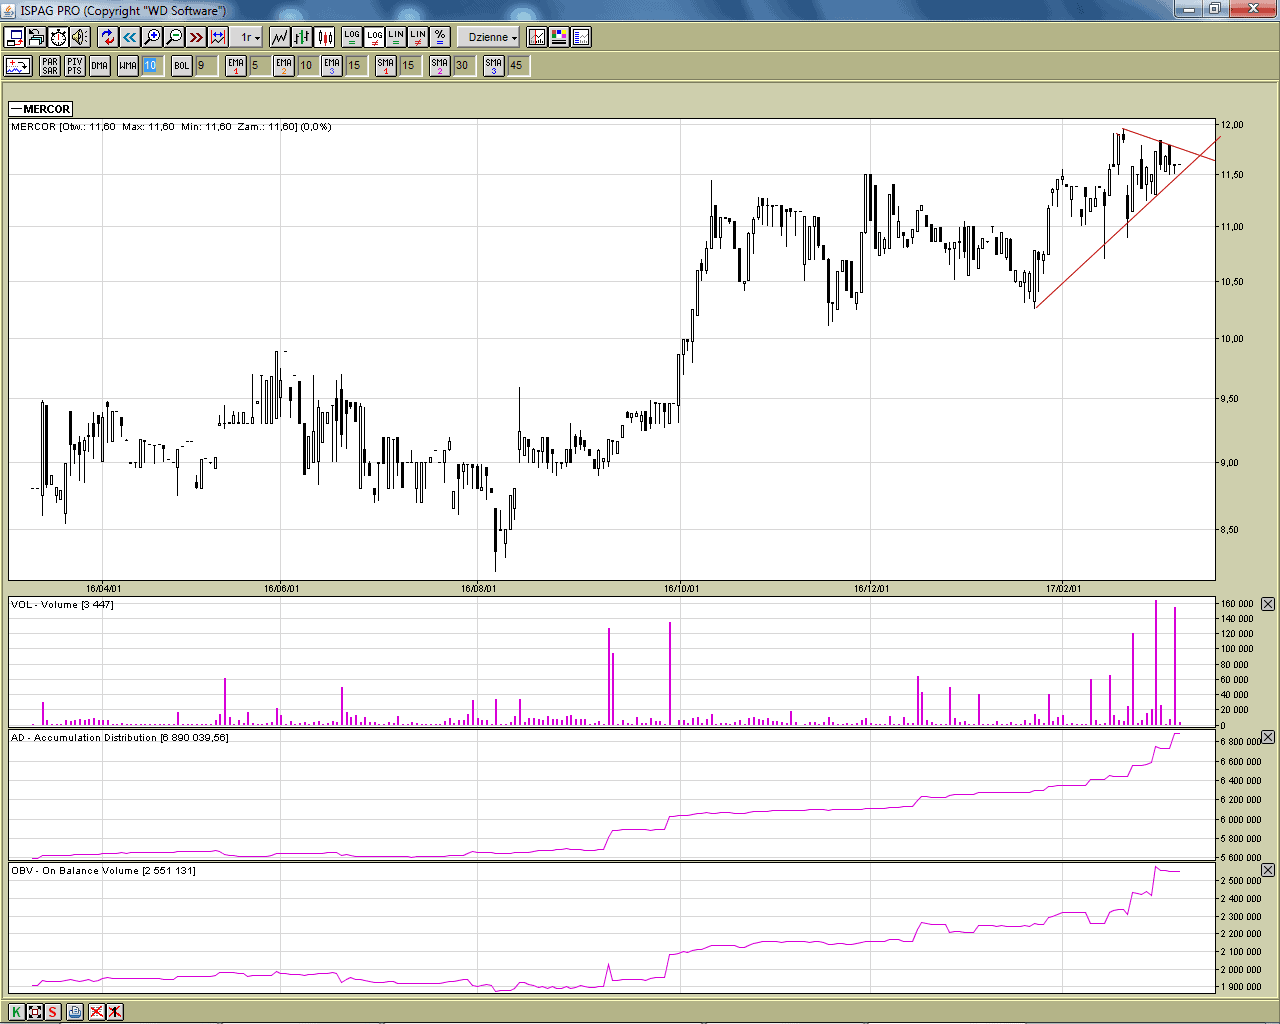Viewport: 1280px width, 1024px height.
Task: Click the zoom in magnifier icon
Action: click(152, 37)
